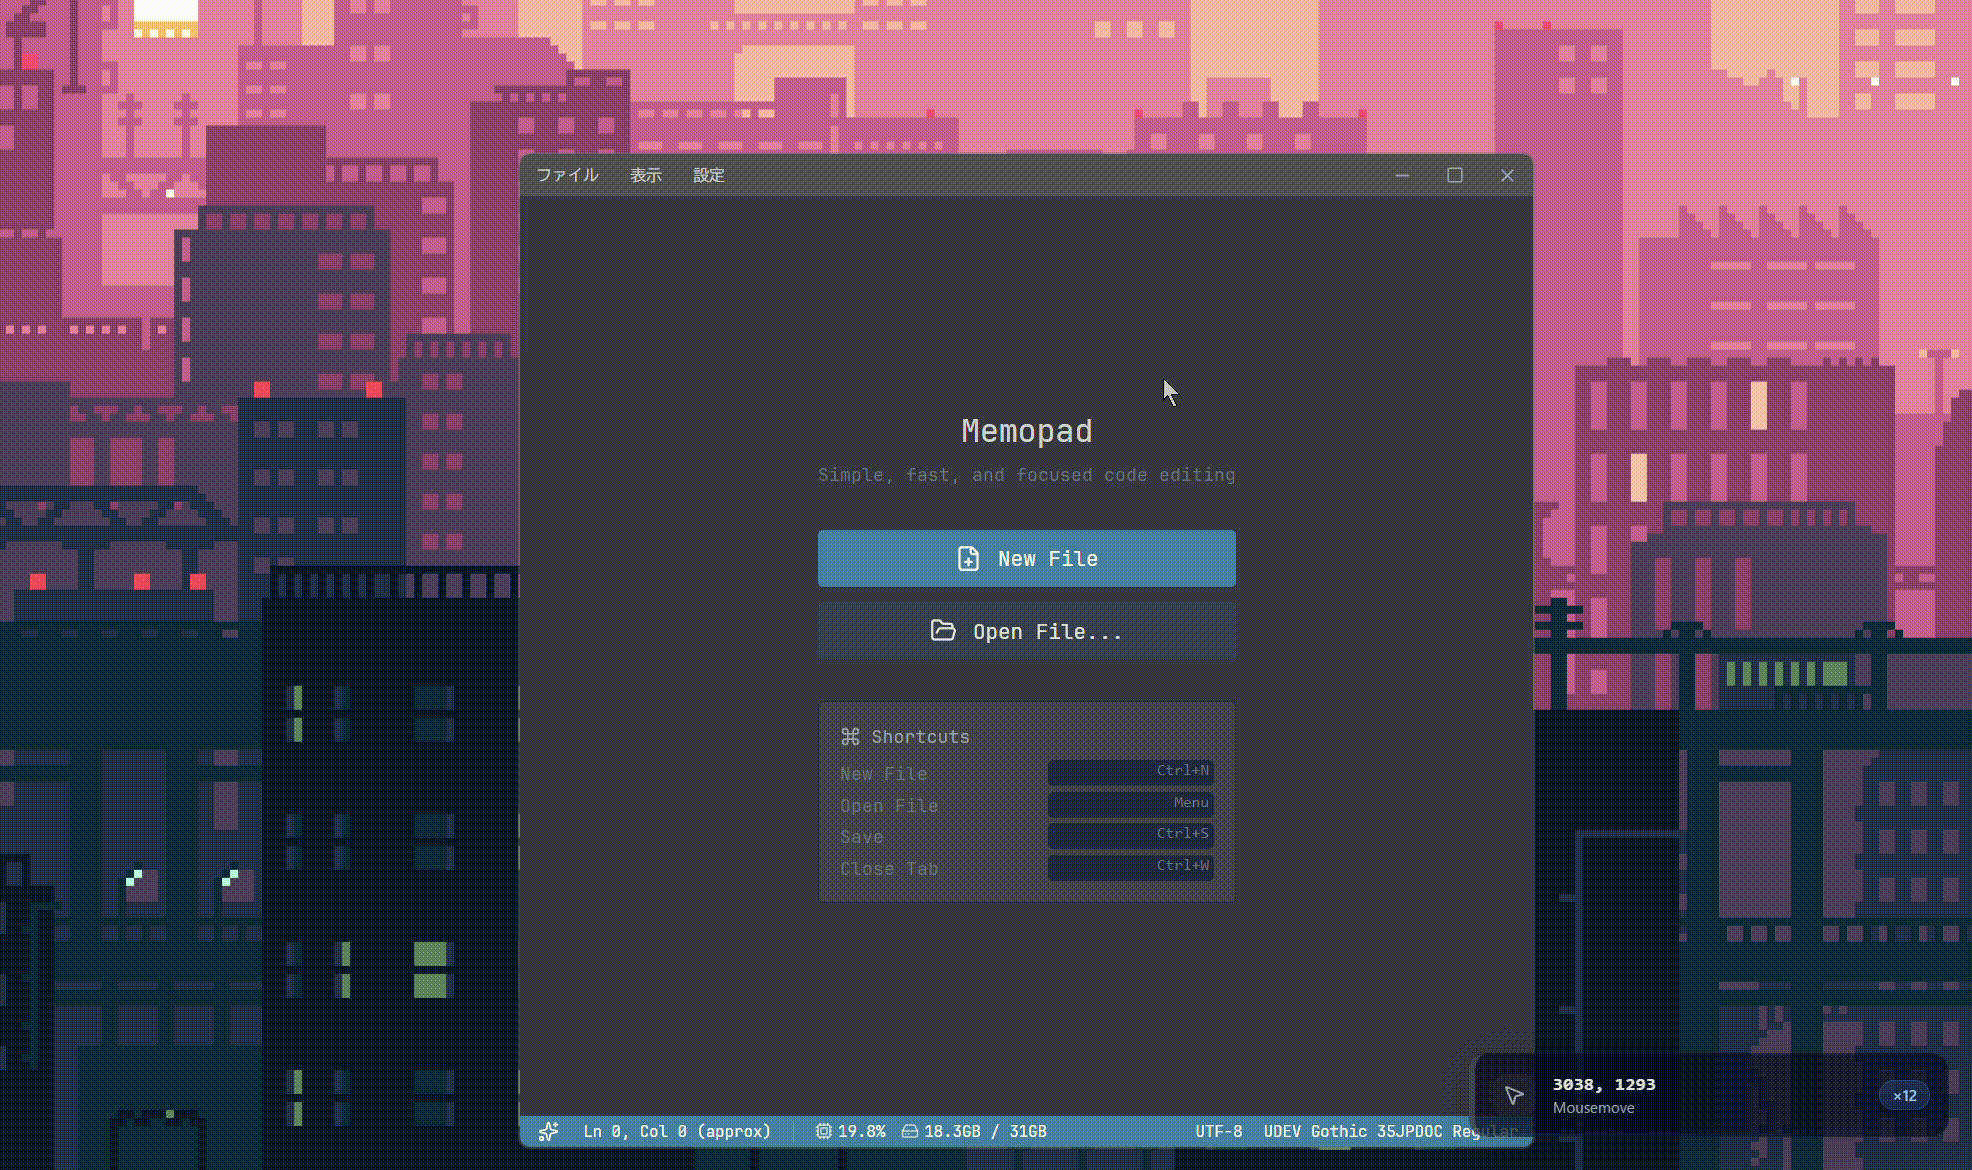Click the cursor icon in overlay widget
Screen dimensions: 1972x1170
pos(1514,1095)
